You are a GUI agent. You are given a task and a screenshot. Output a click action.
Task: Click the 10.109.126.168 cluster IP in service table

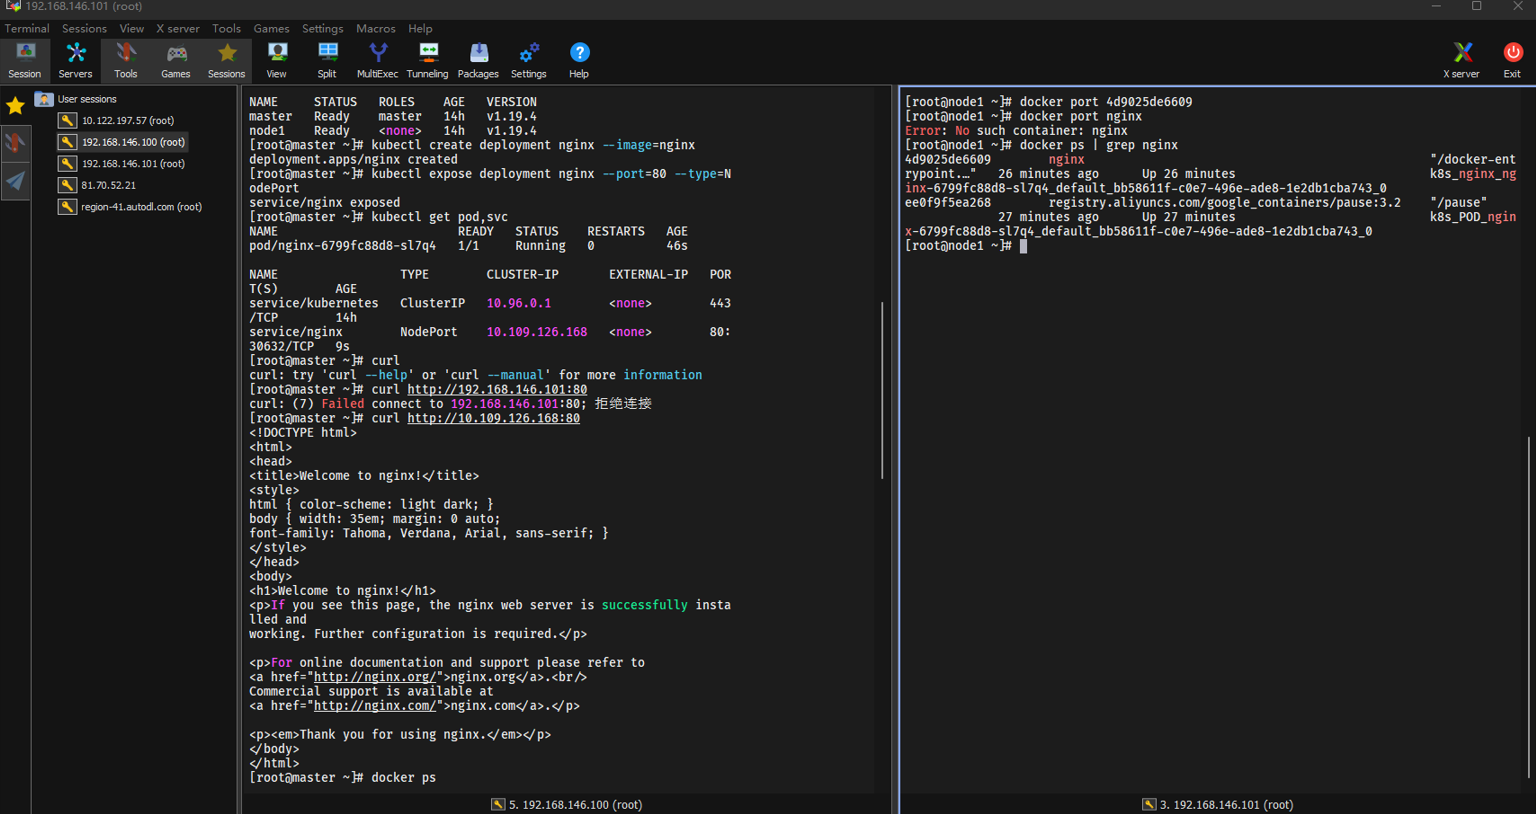tap(537, 332)
